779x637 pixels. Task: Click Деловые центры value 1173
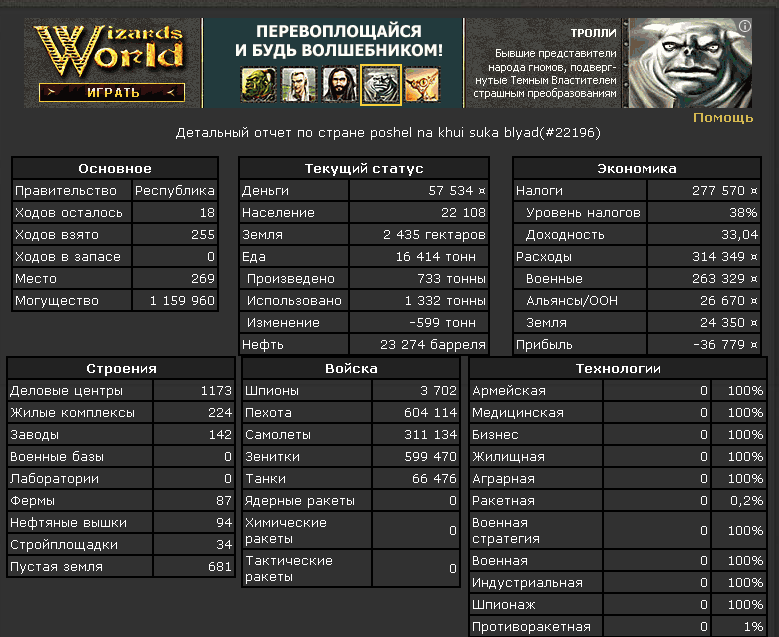click(216, 391)
